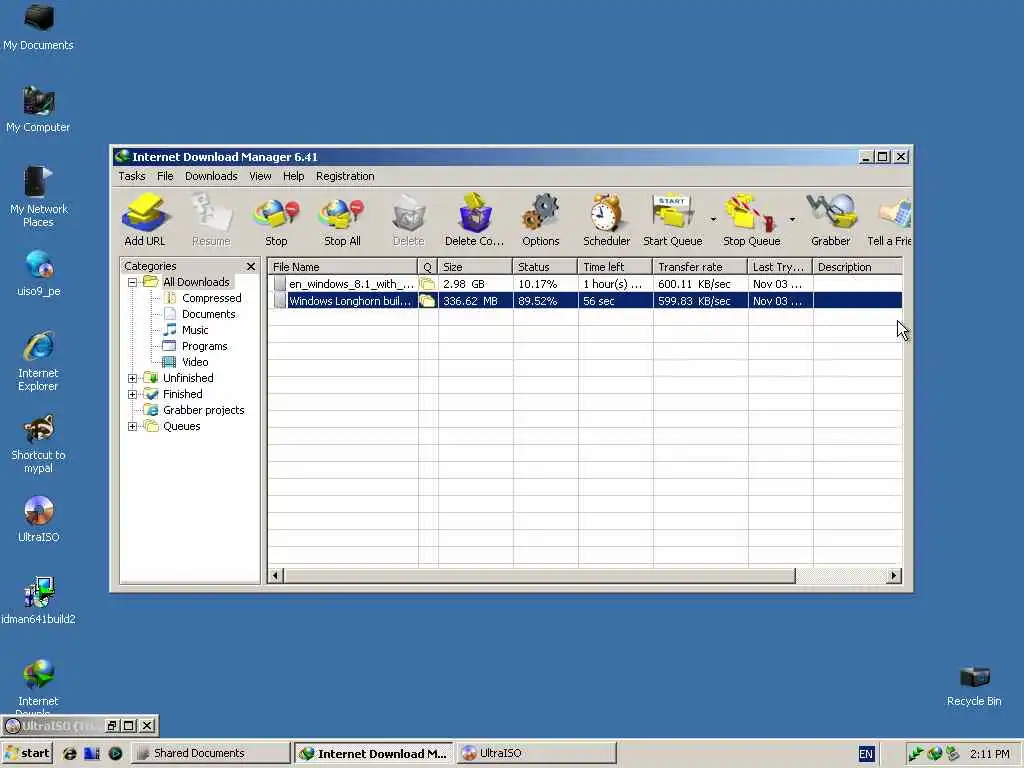Switch to the UltraISO taskbar button

click(x=536, y=753)
